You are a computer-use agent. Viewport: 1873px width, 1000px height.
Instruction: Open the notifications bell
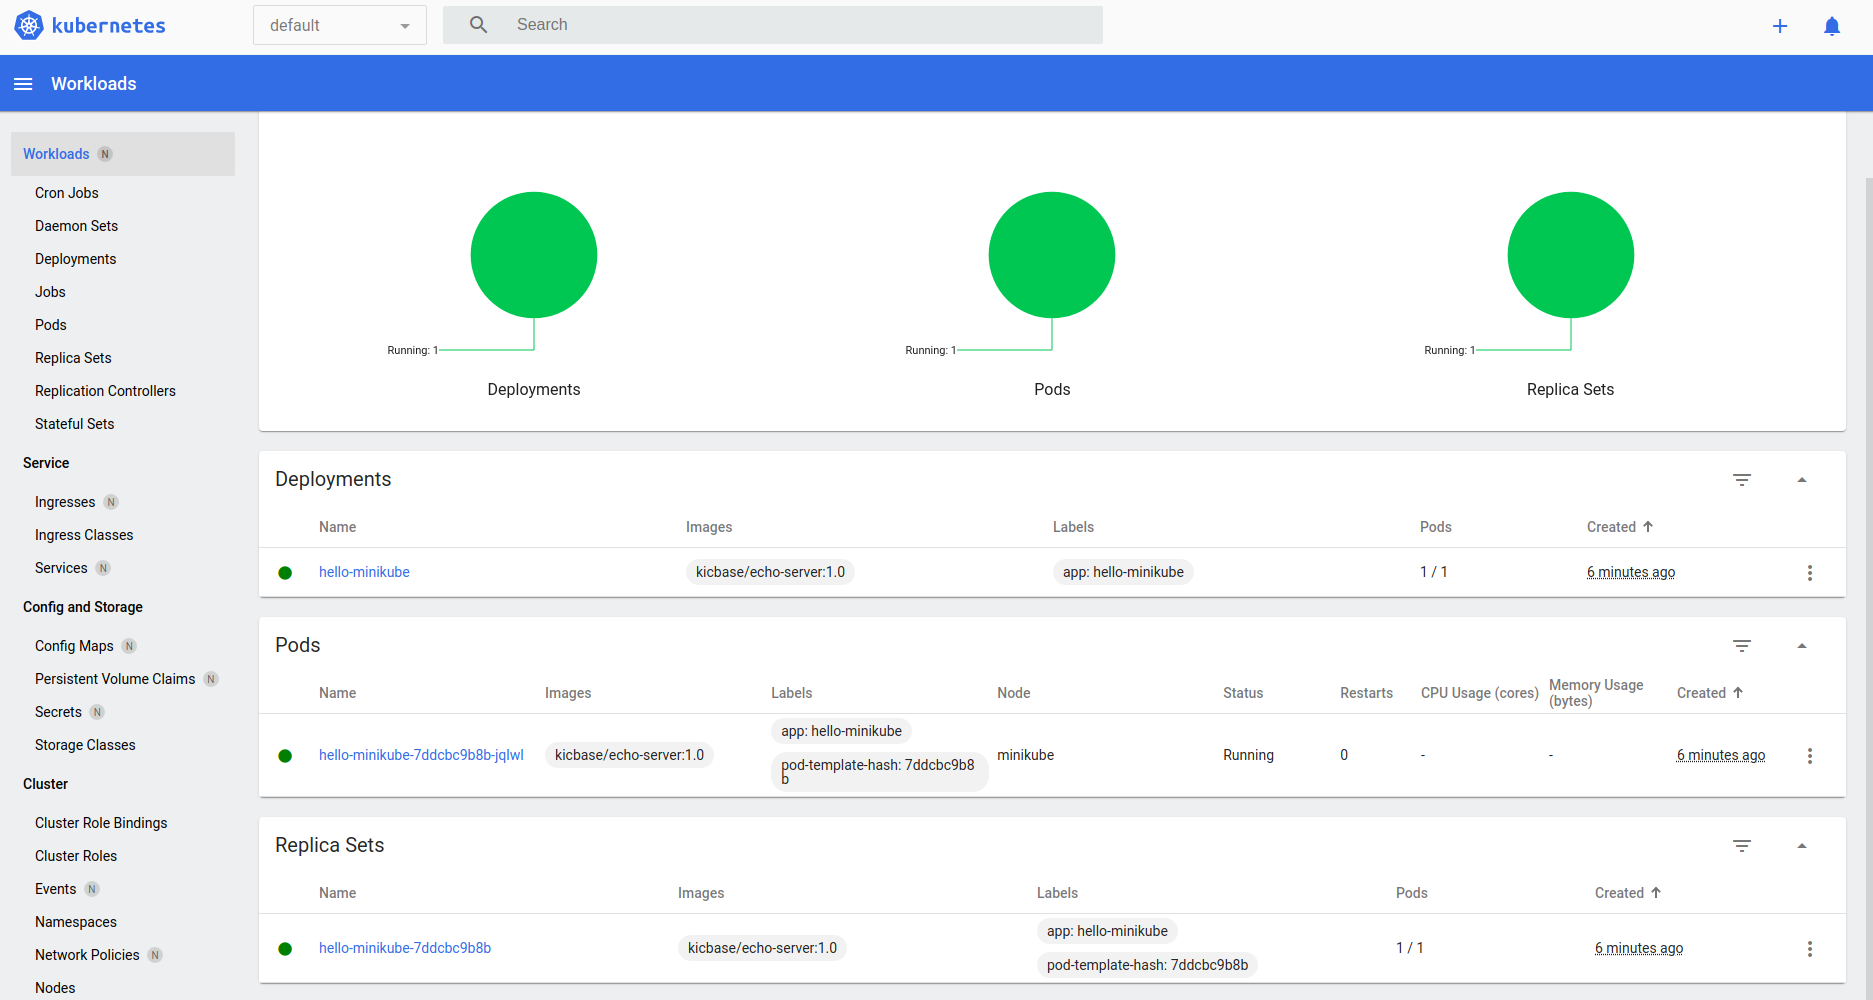pos(1832,26)
